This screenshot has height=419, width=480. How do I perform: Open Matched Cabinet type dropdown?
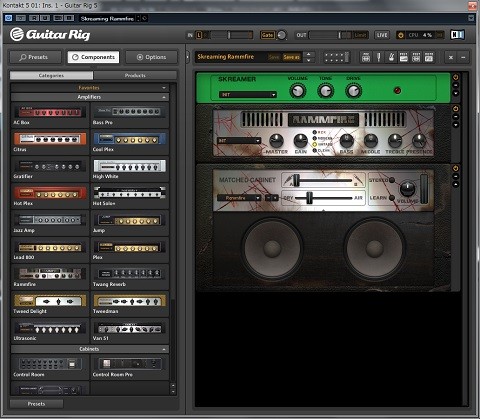click(x=239, y=198)
